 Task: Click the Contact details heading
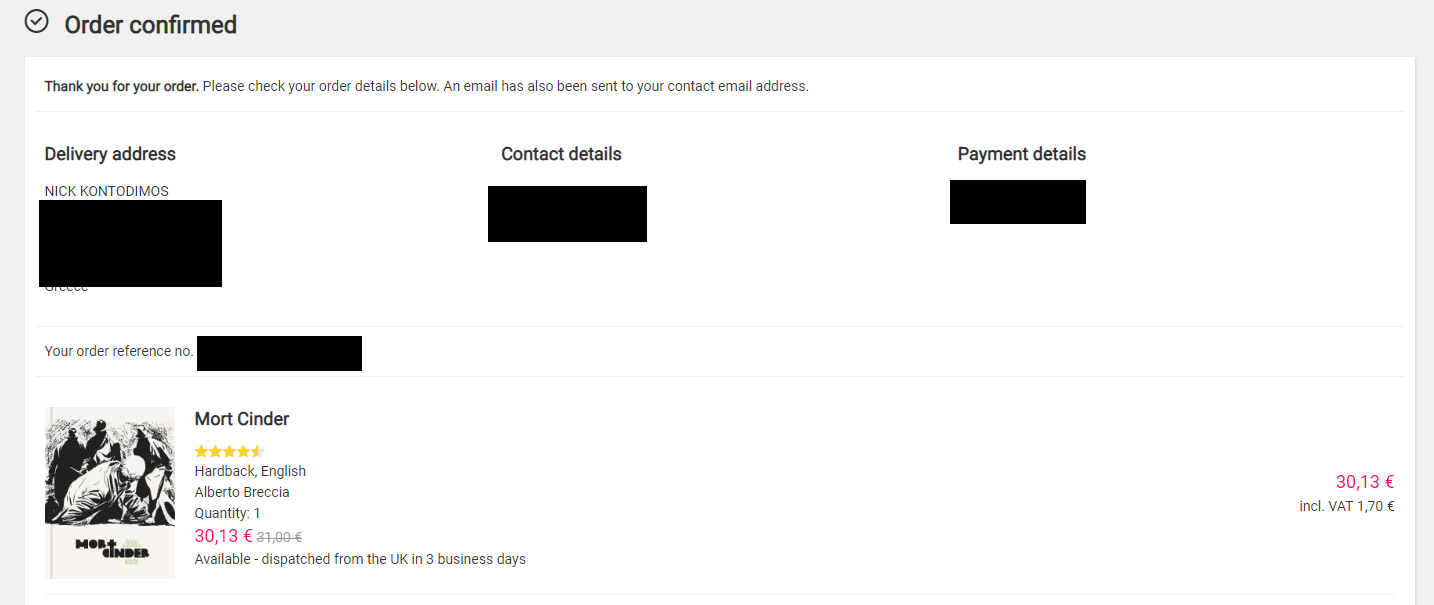pyautogui.click(x=561, y=154)
